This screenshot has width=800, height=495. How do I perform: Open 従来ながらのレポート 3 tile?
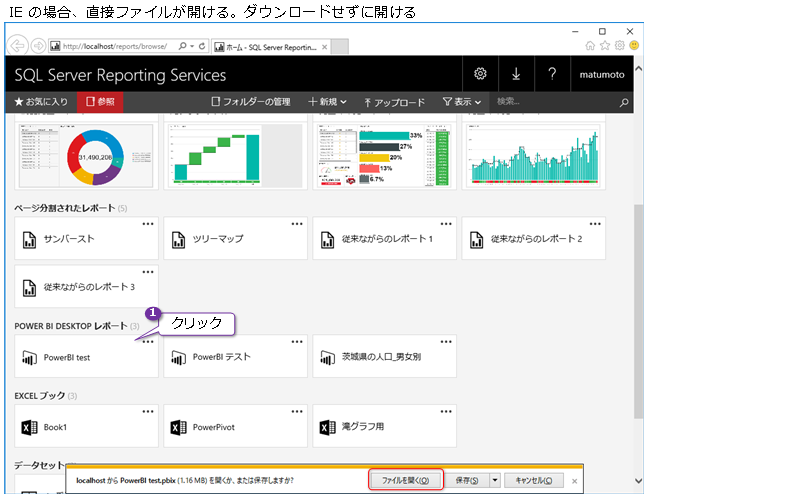click(86, 287)
